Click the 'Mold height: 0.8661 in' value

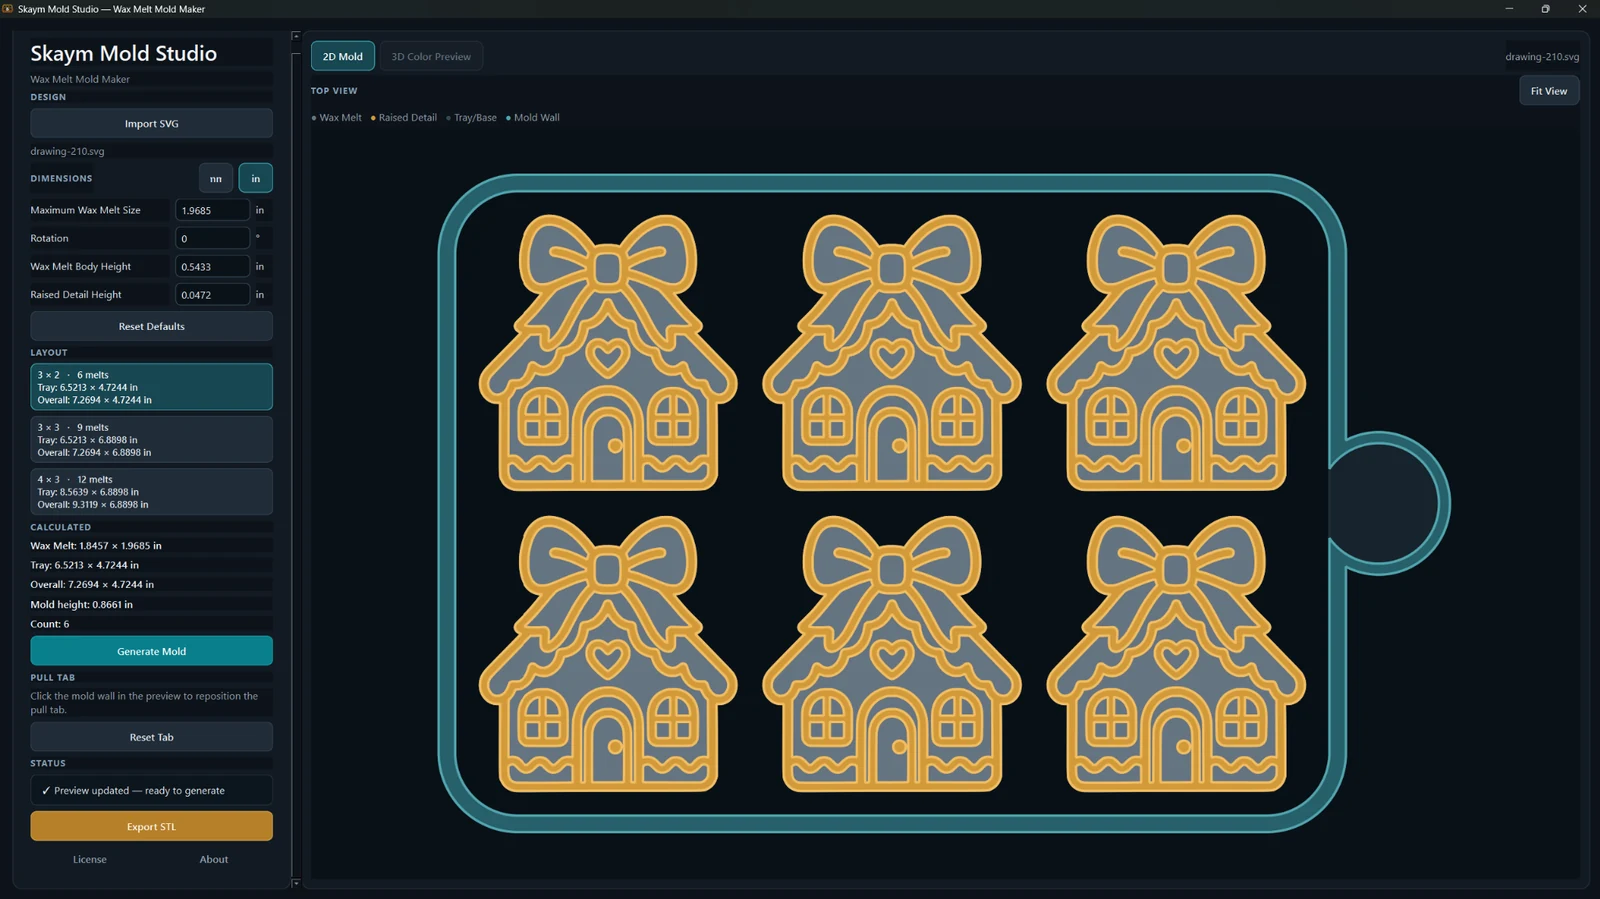point(81,604)
